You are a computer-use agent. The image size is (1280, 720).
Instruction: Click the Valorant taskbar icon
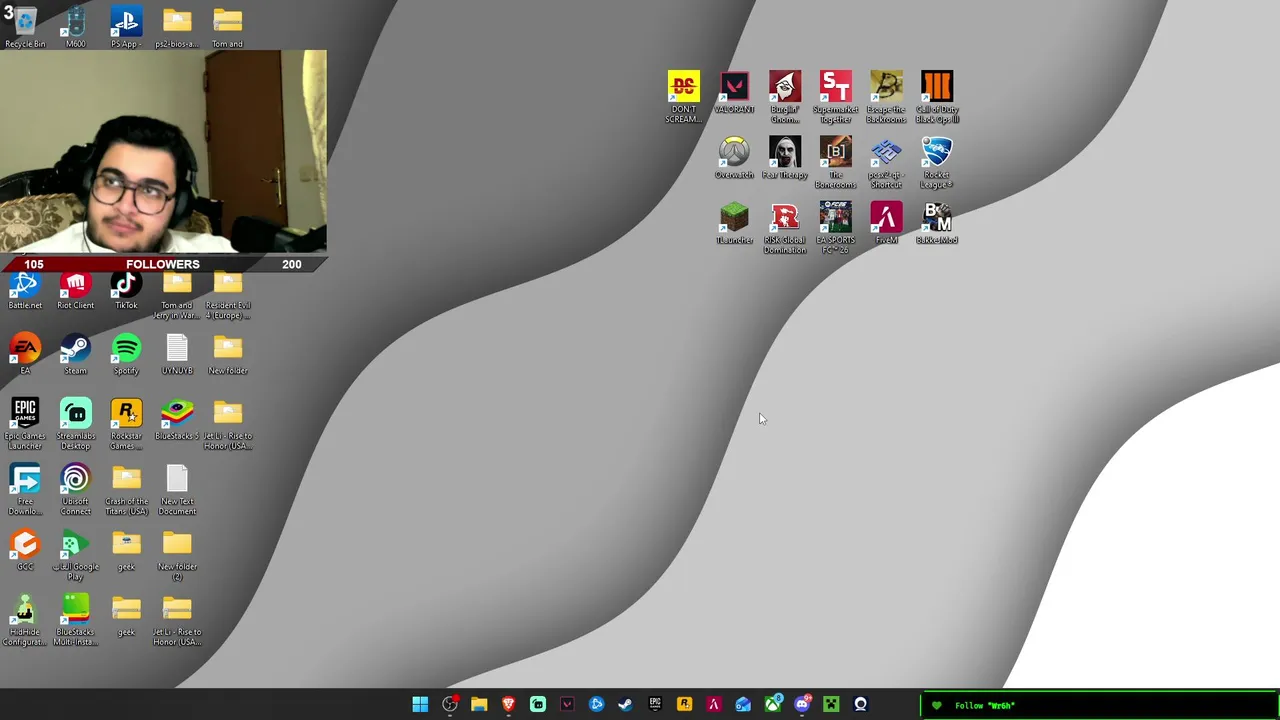click(567, 704)
